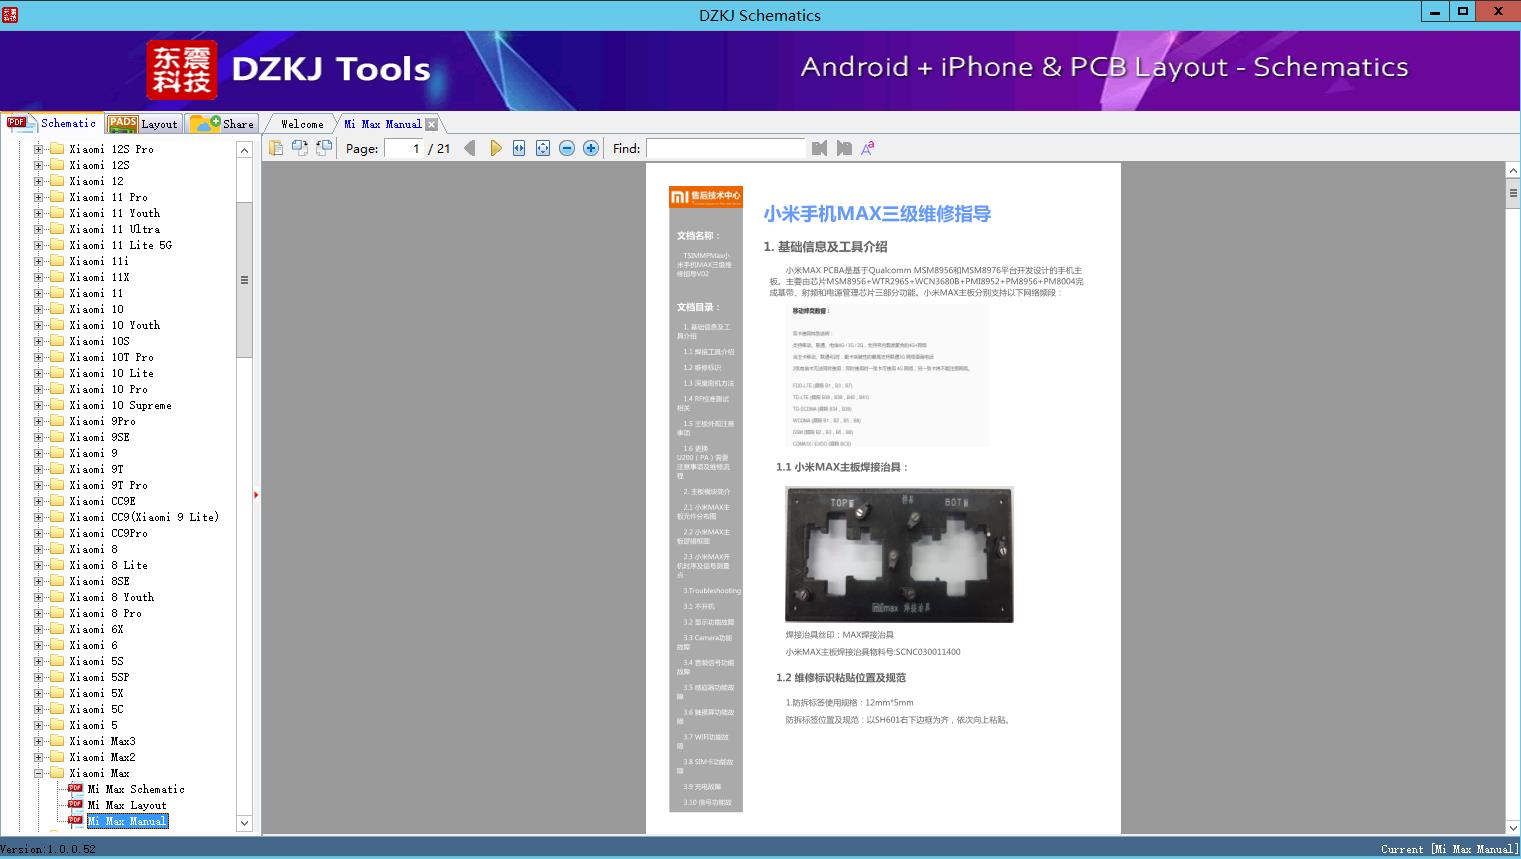Viewport: 1521px width, 859px height.
Task: Click the PDF viewer scrollbar thumb
Action: coord(1513,193)
